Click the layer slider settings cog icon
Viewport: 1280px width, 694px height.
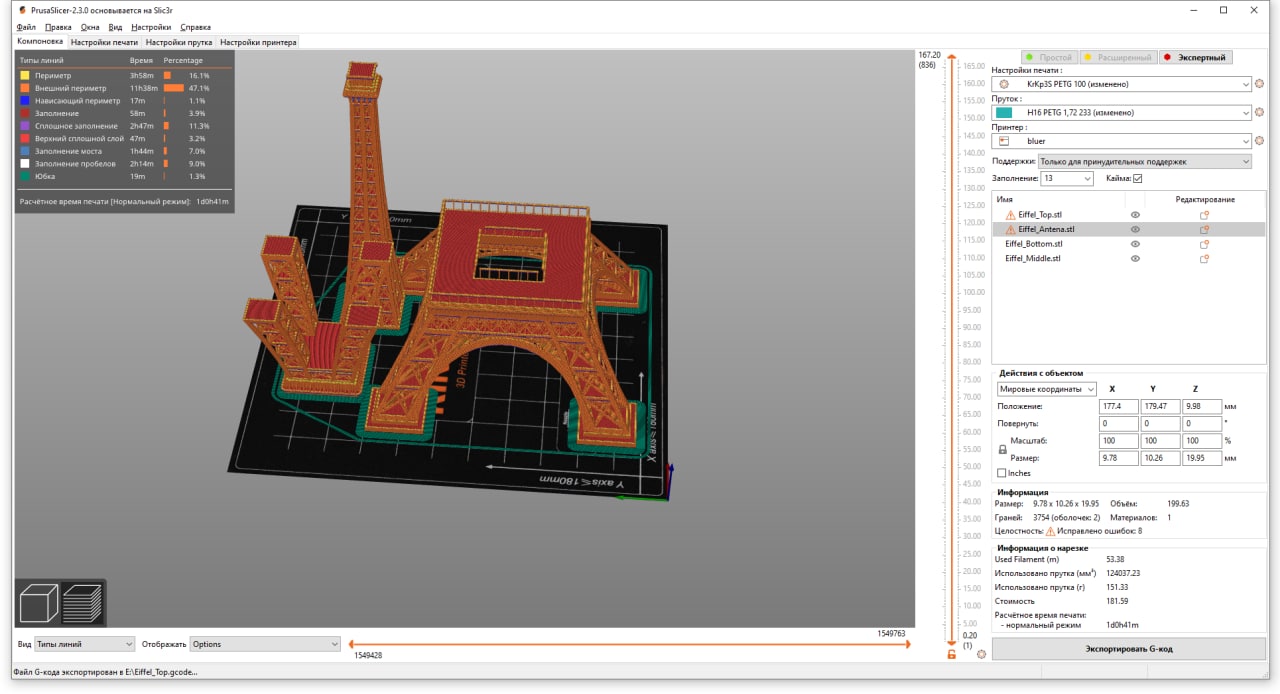(x=981, y=655)
